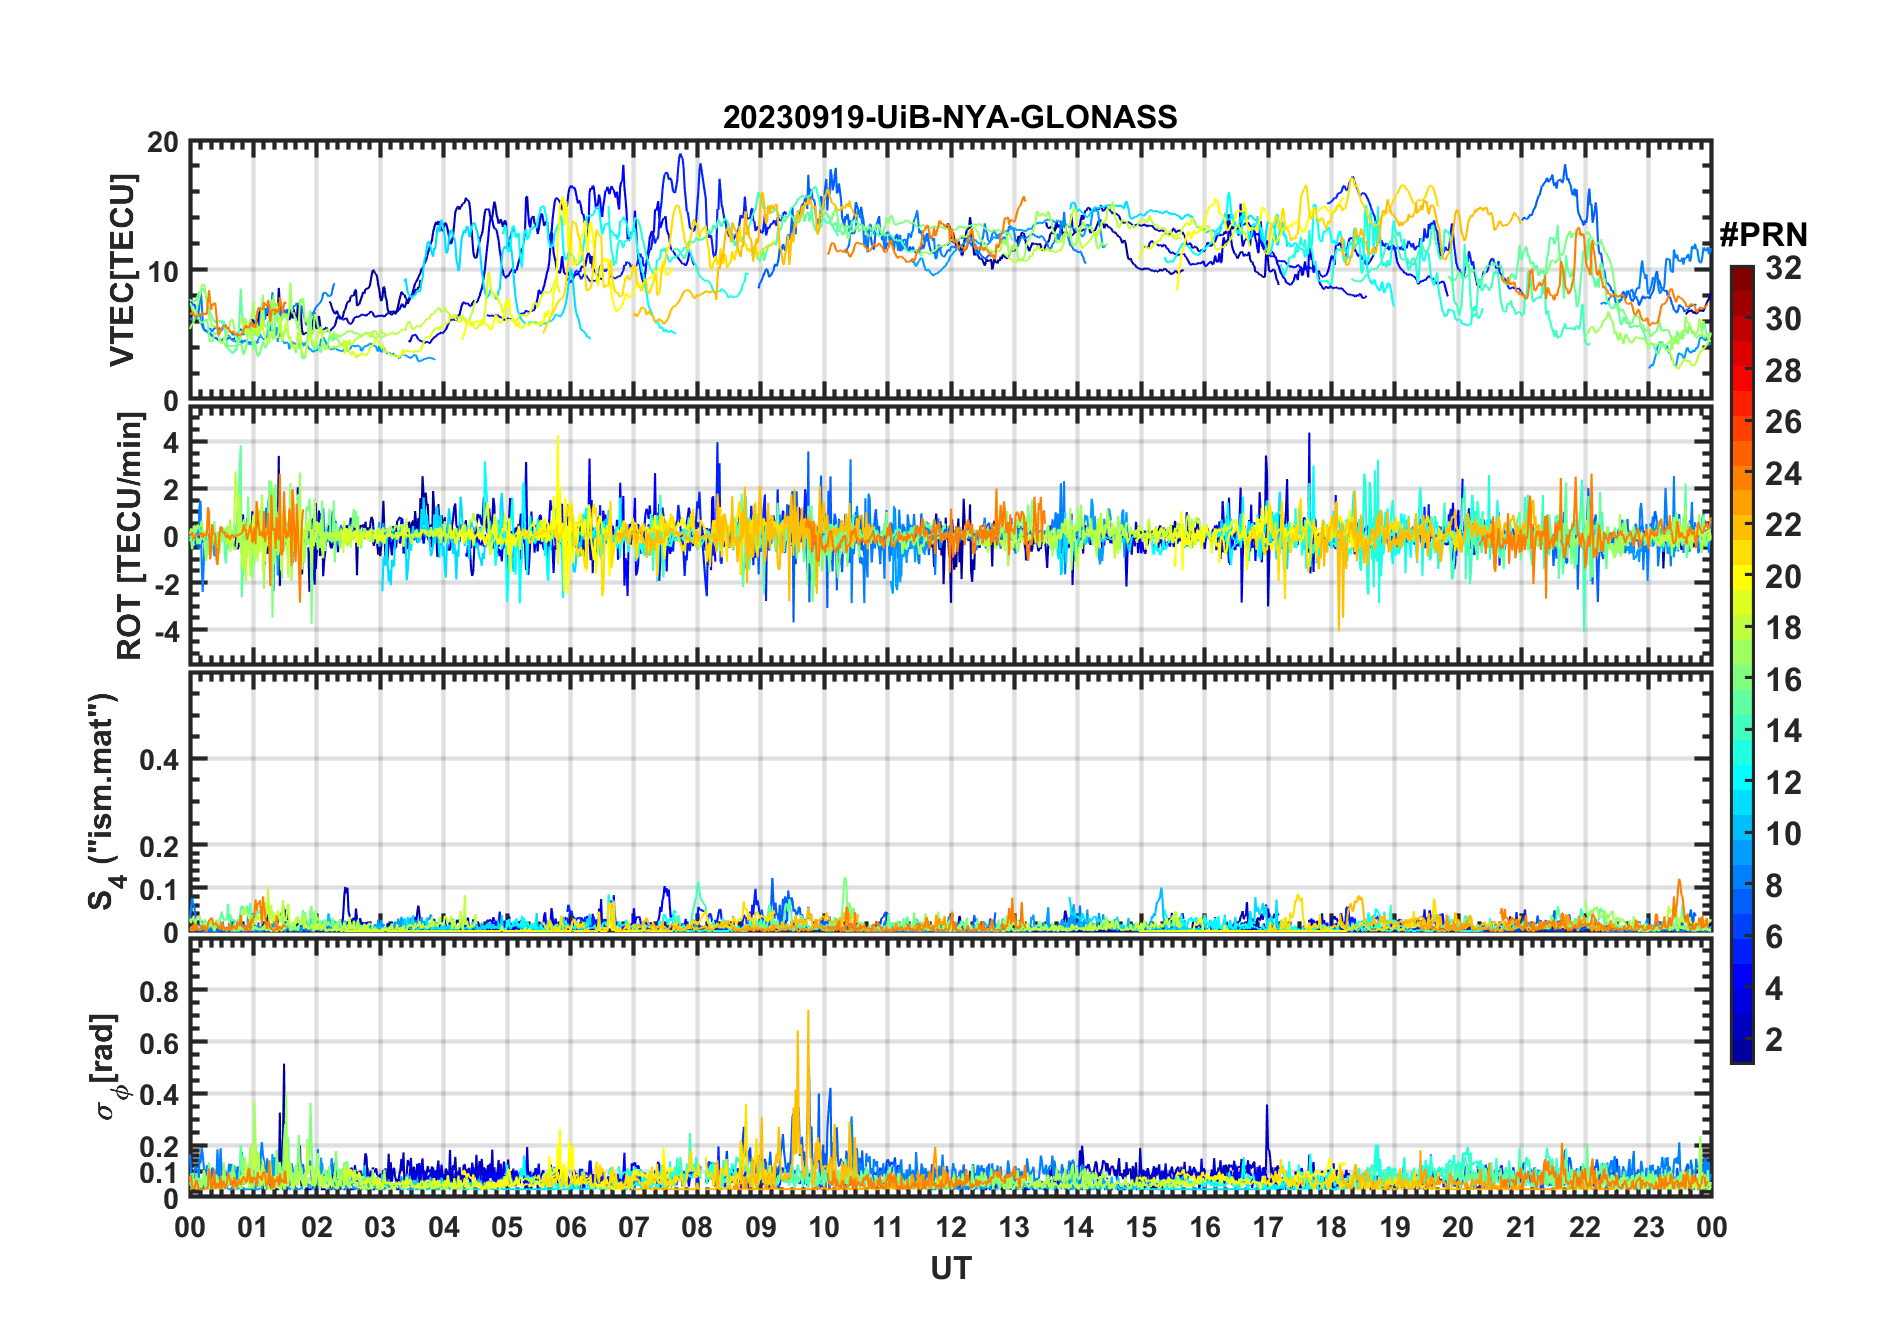Select x-axis hour label 13
This screenshot has width=1902, height=1330.
[1014, 1227]
